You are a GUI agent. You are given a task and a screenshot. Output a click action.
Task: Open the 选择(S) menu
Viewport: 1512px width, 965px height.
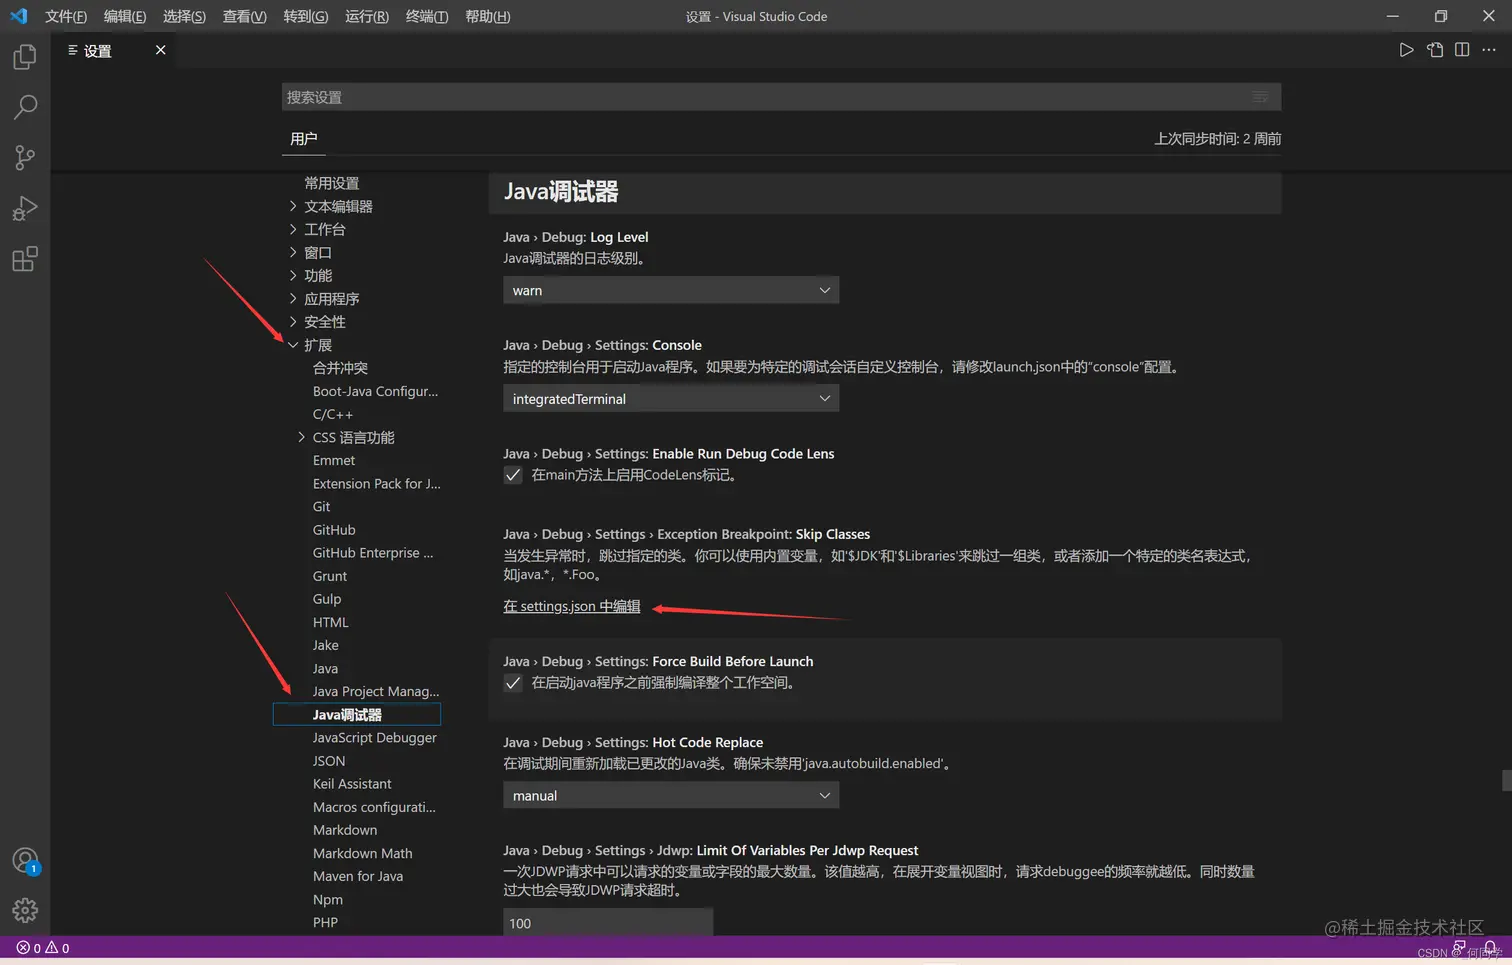click(184, 16)
